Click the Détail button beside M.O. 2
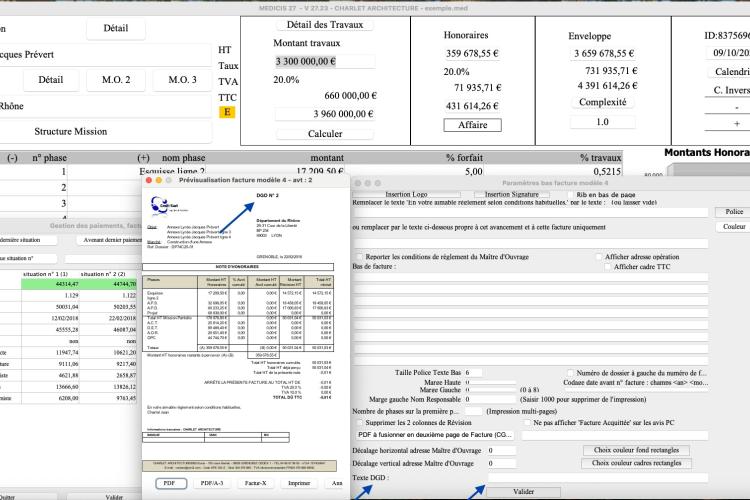Screen dimensions: 750x500 pos(51,80)
